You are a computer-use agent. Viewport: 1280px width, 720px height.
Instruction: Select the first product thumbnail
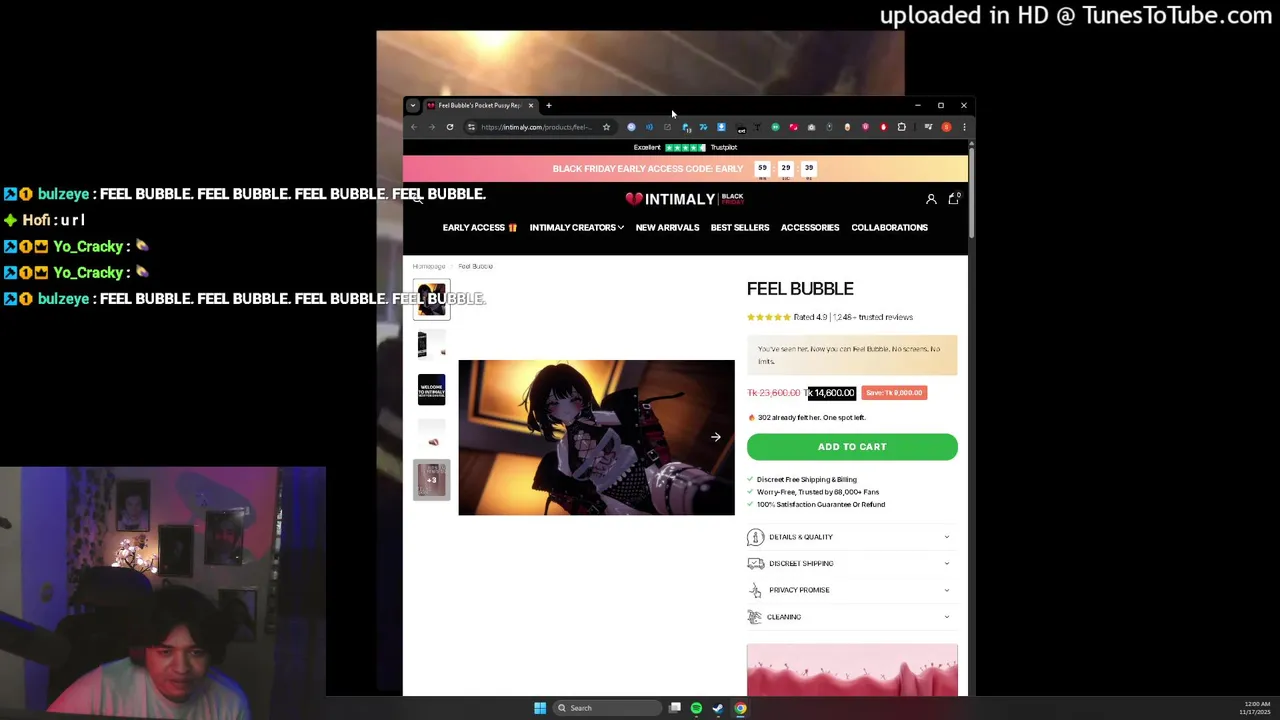[x=432, y=299]
